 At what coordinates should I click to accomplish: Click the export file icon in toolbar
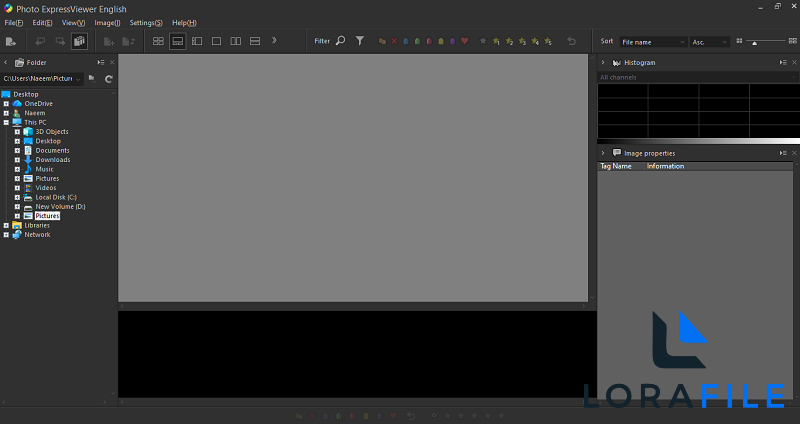tap(11, 42)
